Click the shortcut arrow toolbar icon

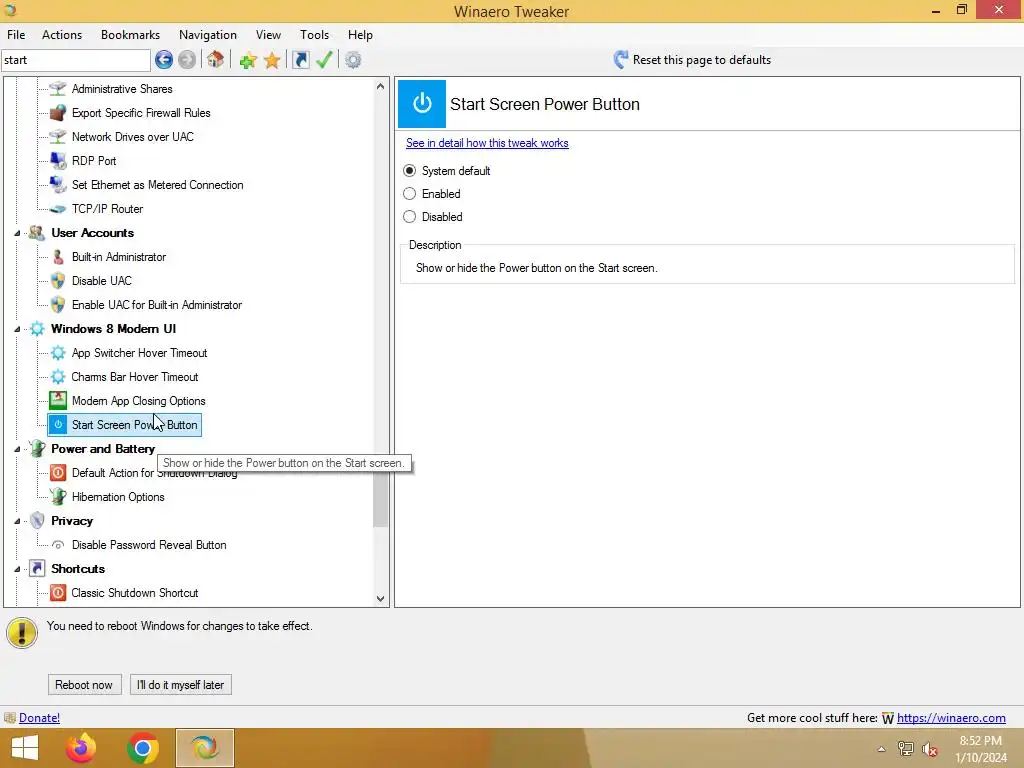(x=300, y=60)
